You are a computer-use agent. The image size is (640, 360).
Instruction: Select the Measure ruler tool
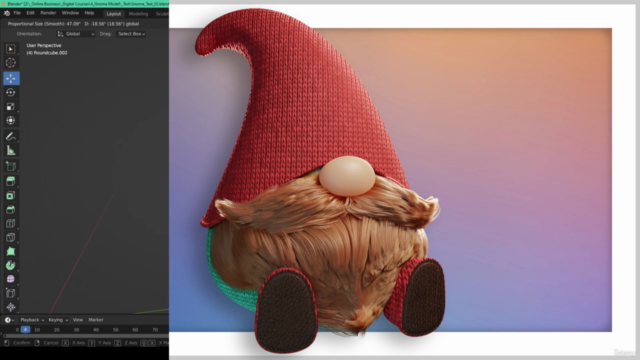pos(11,151)
